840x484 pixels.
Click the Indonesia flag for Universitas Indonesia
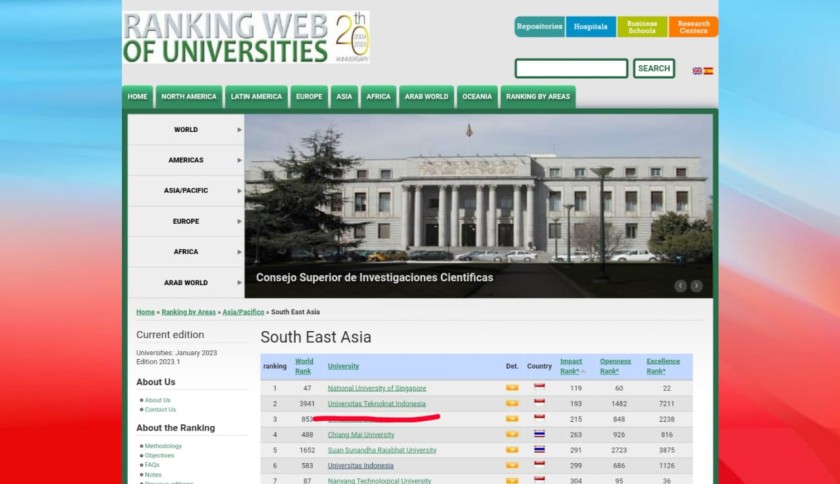(x=539, y=465)
